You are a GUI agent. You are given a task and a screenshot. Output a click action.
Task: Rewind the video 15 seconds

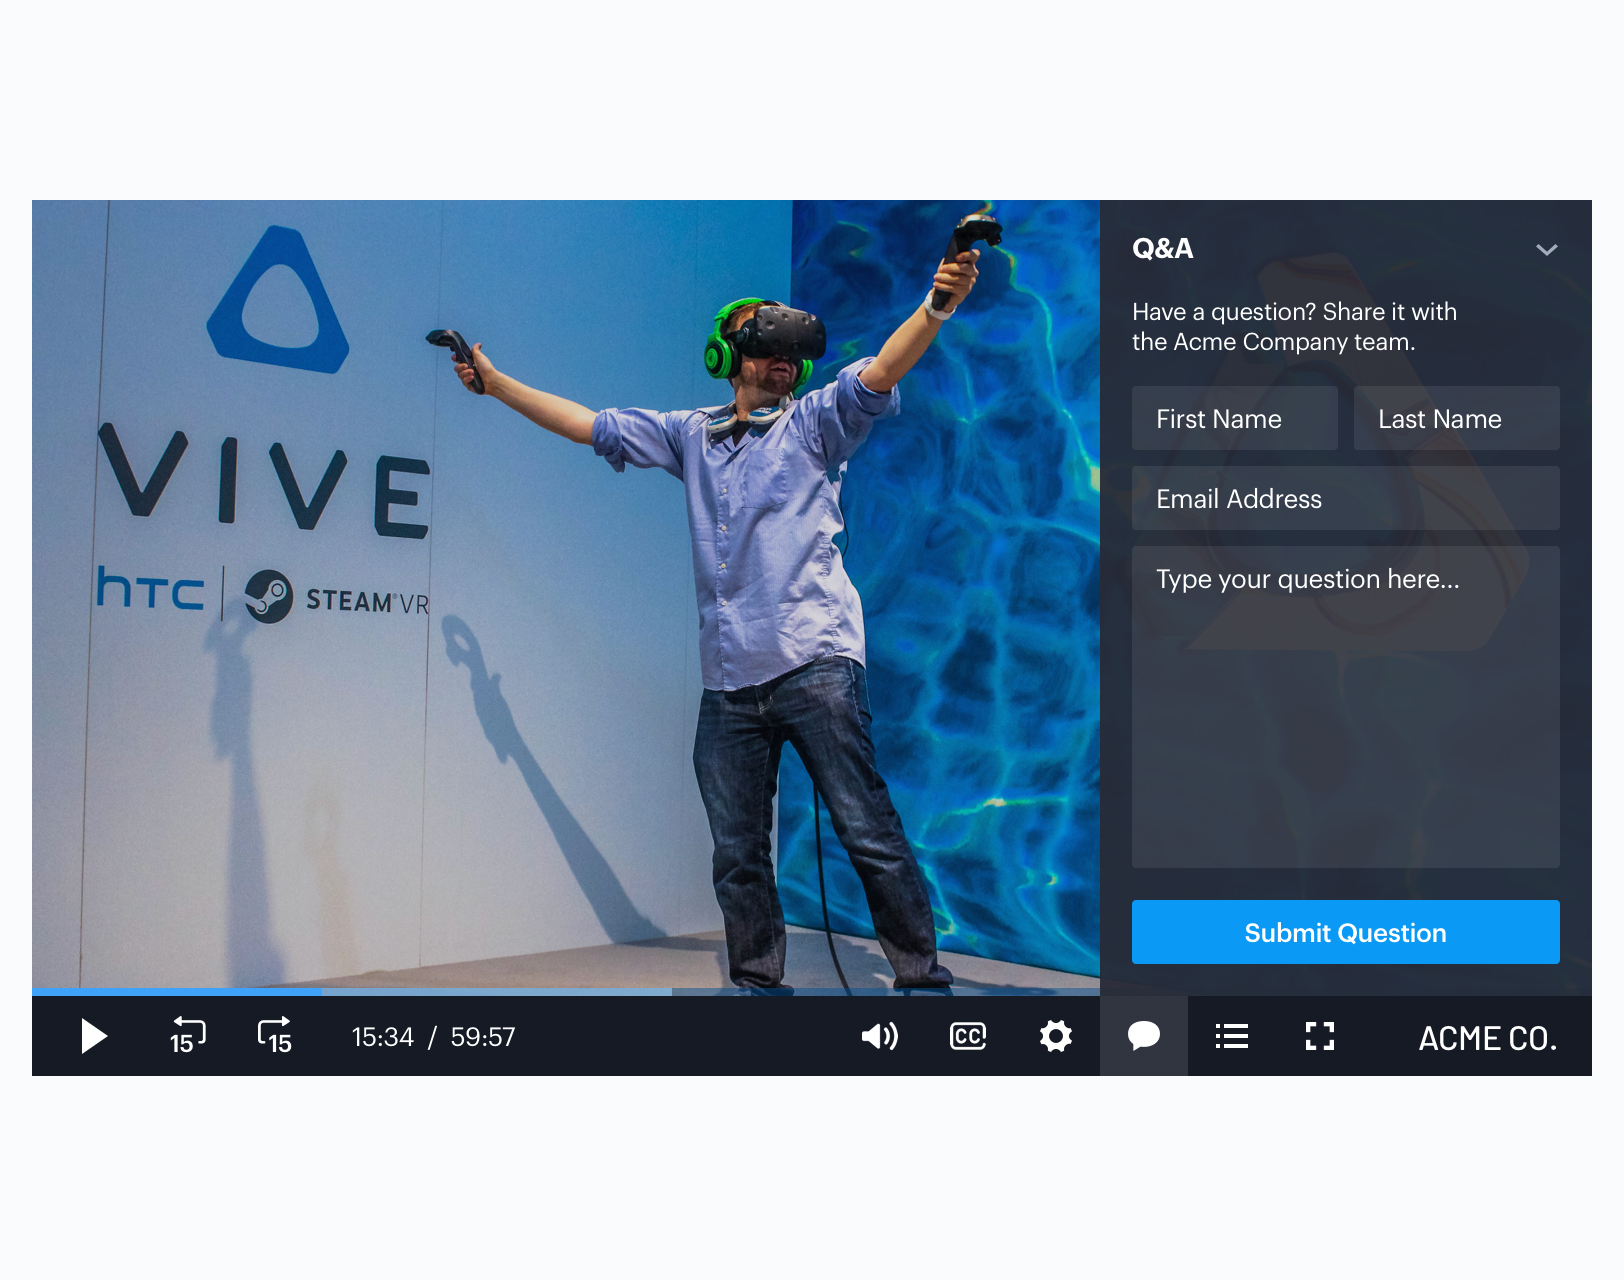(186, 1036)
